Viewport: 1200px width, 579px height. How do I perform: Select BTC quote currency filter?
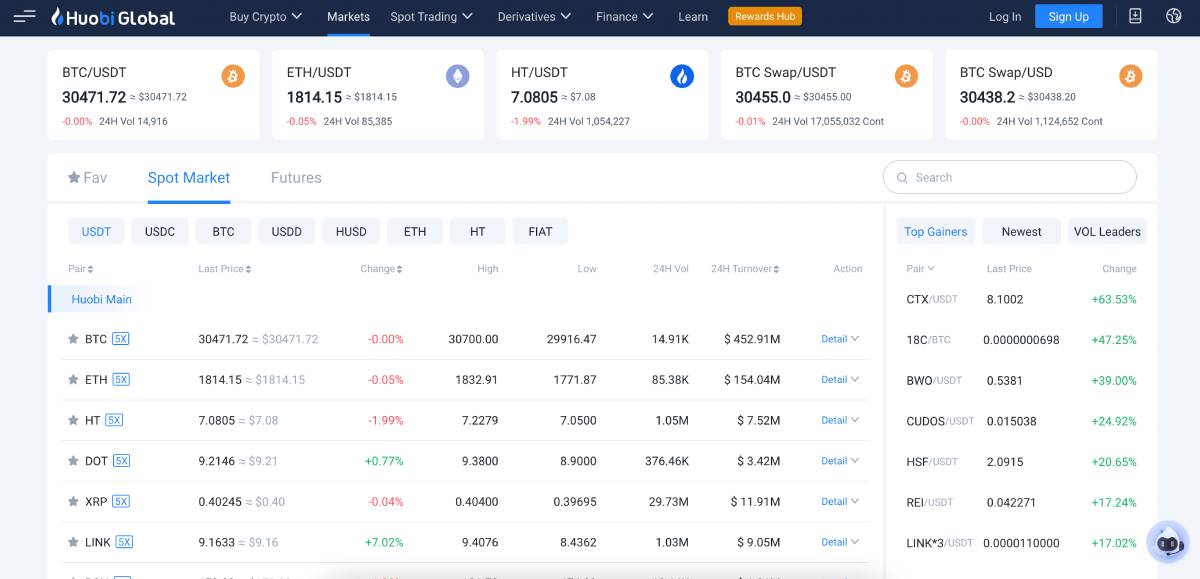pos(223,231)
